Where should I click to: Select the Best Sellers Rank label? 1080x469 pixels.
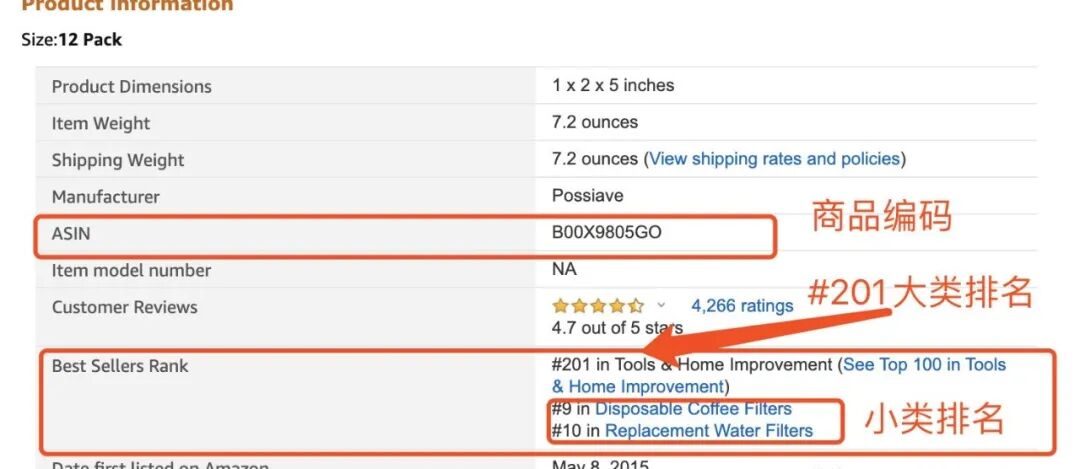point(119,366)
